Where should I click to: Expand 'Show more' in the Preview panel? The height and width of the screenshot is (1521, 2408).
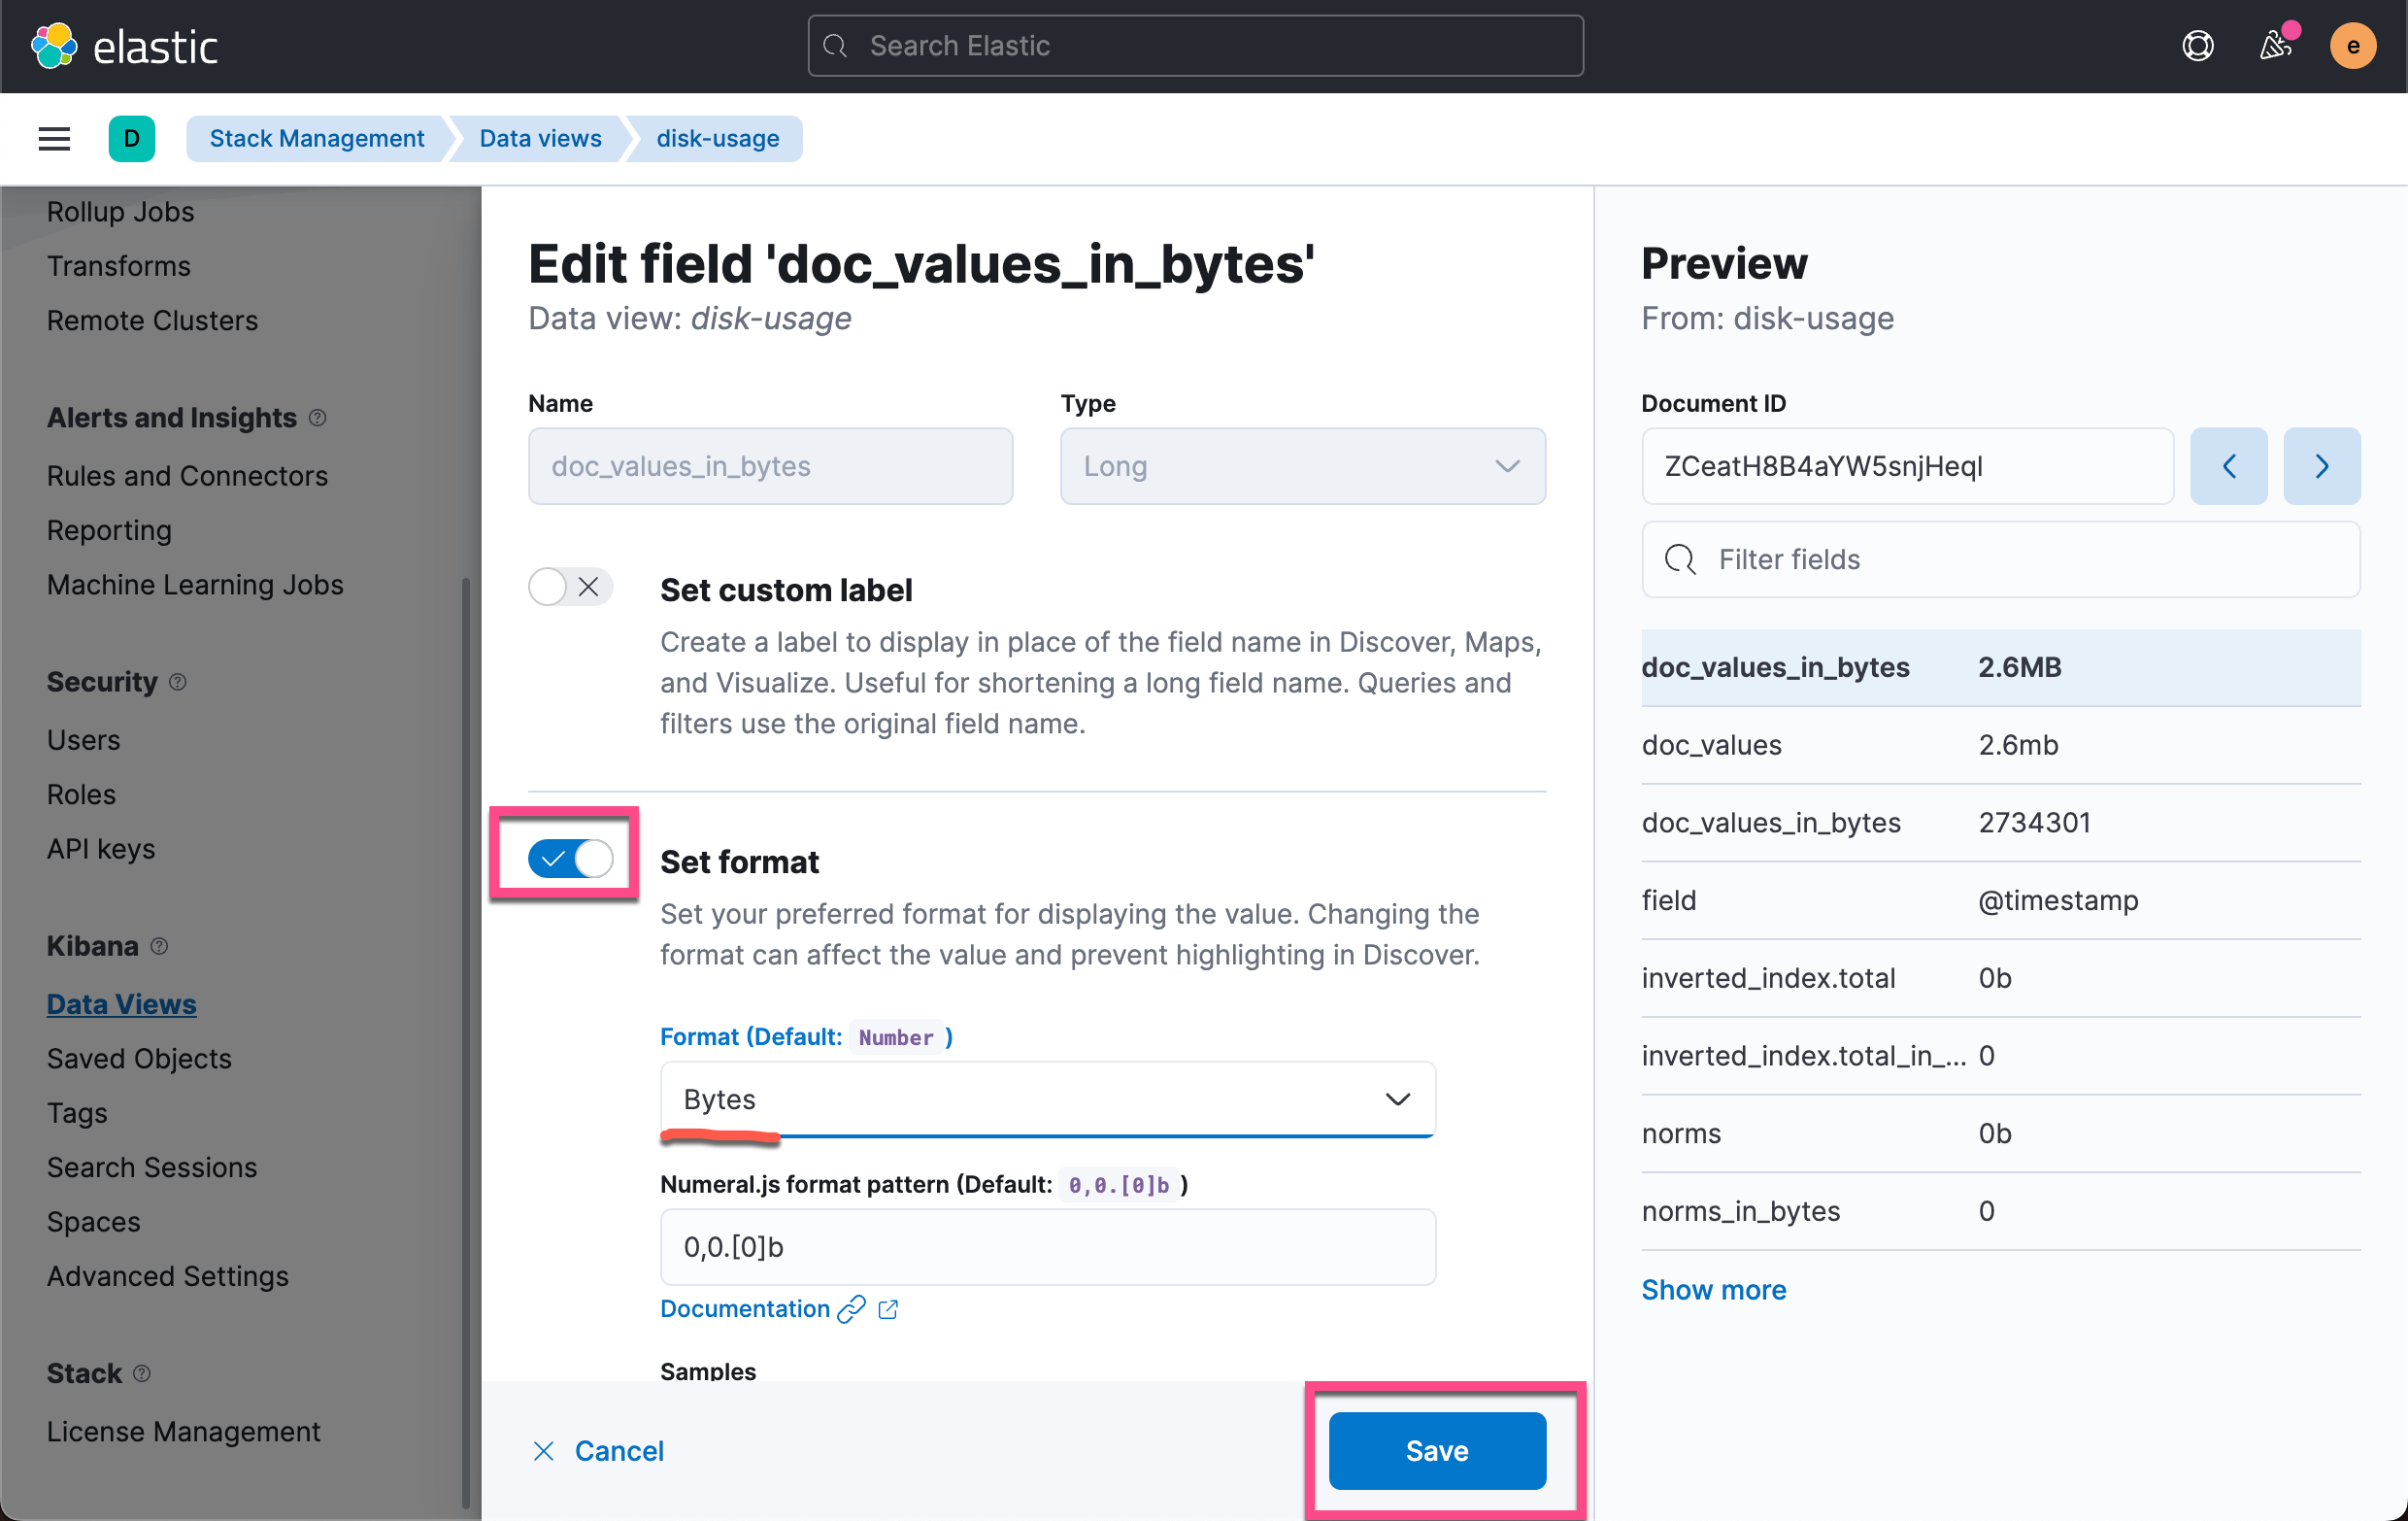(x=1713, y=1289)
